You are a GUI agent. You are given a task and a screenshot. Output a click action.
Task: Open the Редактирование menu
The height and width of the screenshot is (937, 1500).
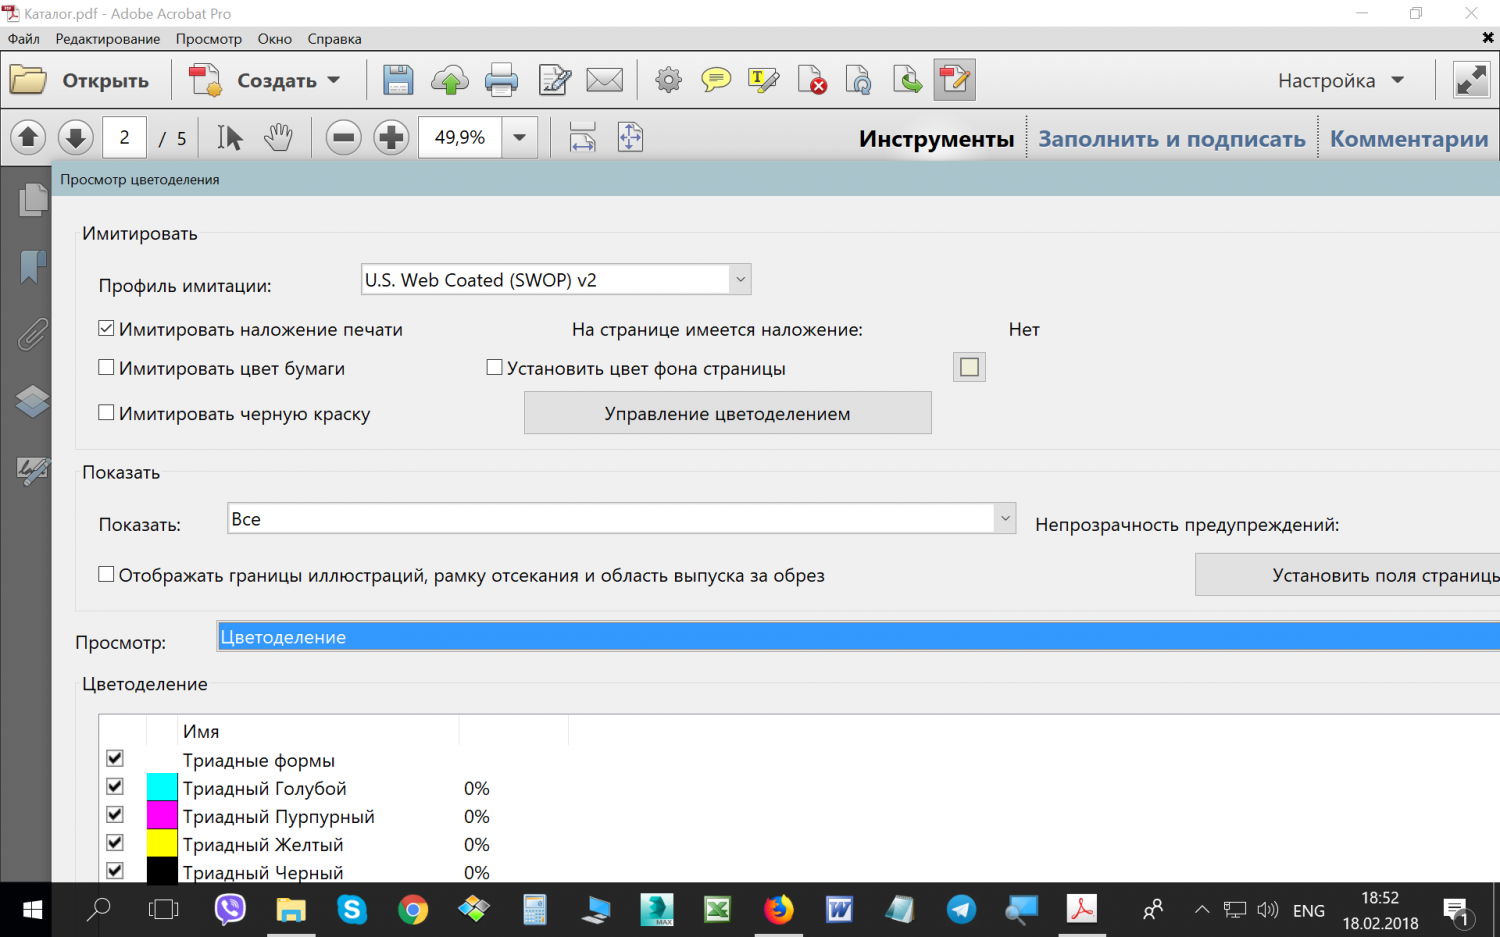coord(108,39)
